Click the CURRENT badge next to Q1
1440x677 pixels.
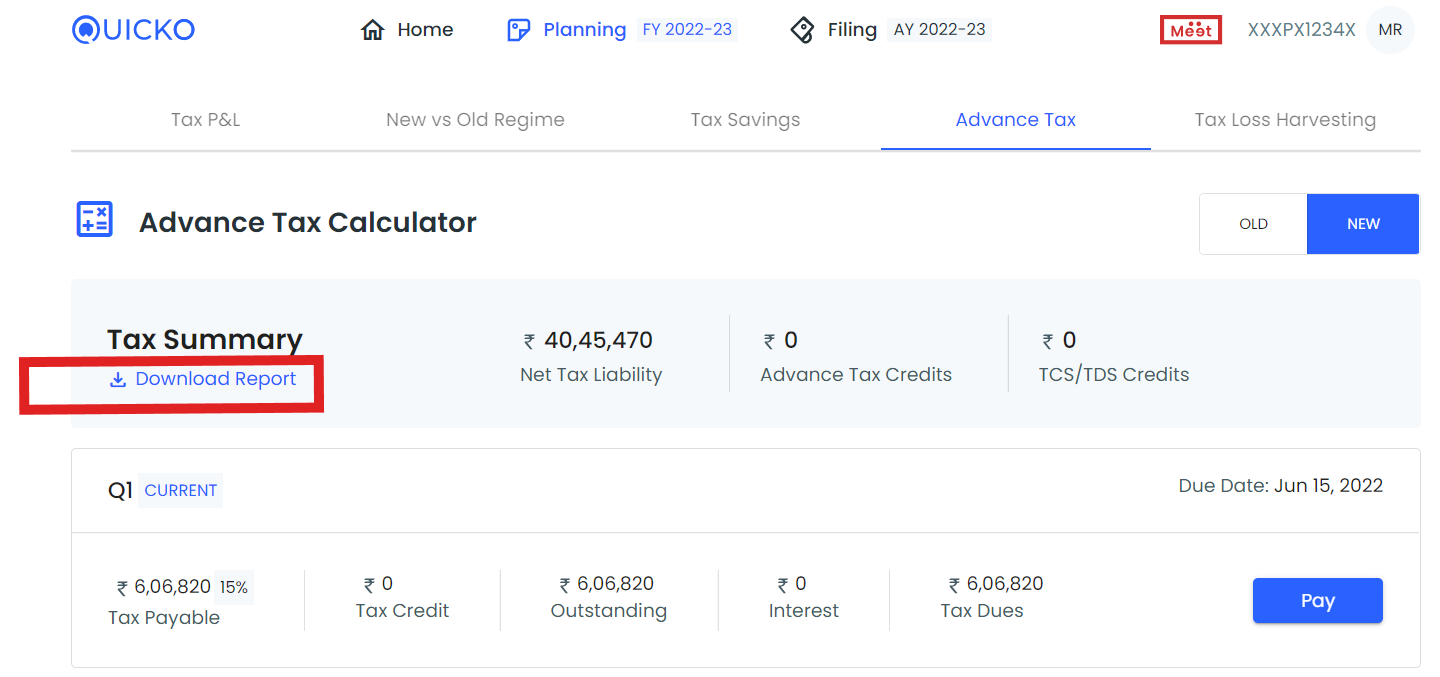pyautogui.click(x=180, y=490)
